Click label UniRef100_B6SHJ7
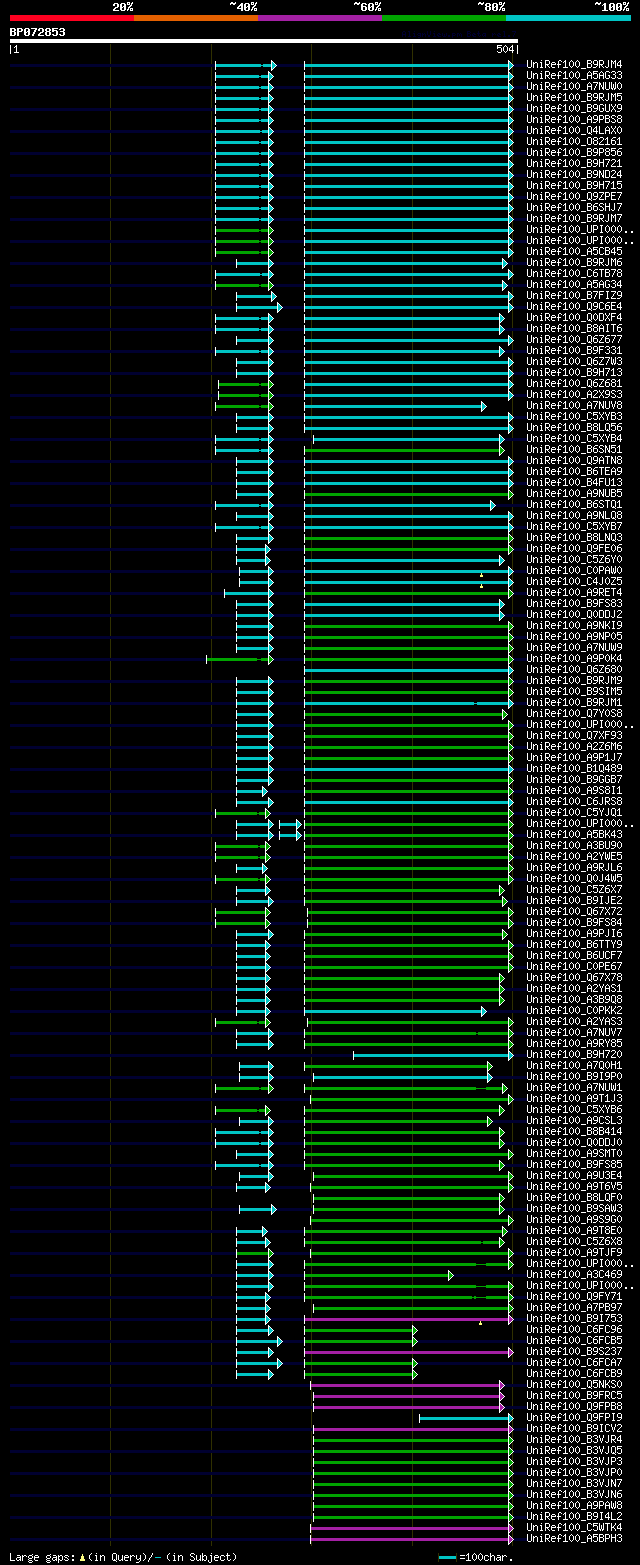The width and height of the screenshot is (640, 1565). point(574,207)
